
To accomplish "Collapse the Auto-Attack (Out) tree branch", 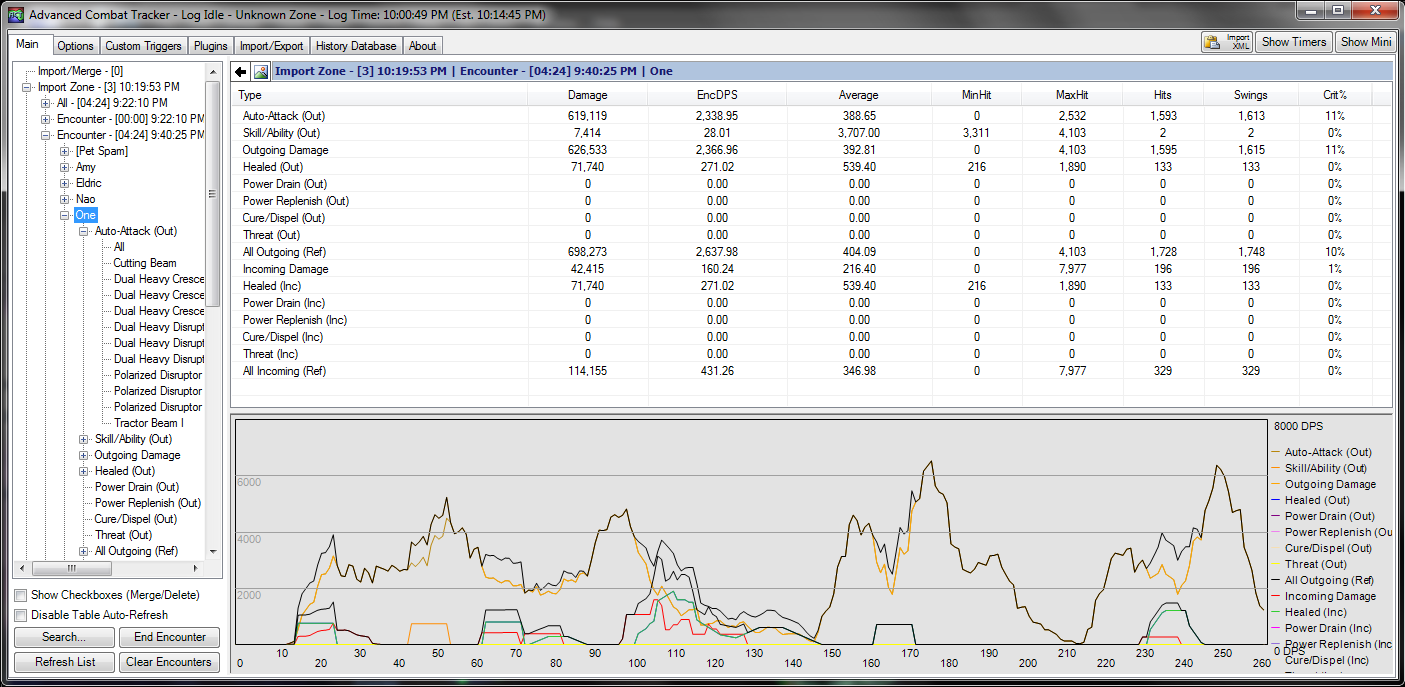I will [84, 231].
